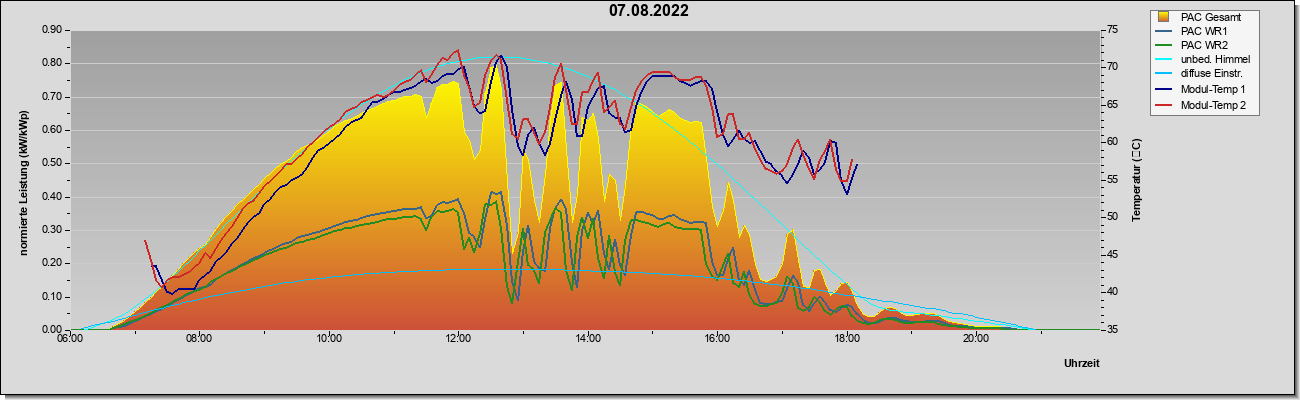Image resolution: width=1300 pixels, height=400 pixels.
Task: Click the 35 temperature axis value
Action: pos(1112,330)
